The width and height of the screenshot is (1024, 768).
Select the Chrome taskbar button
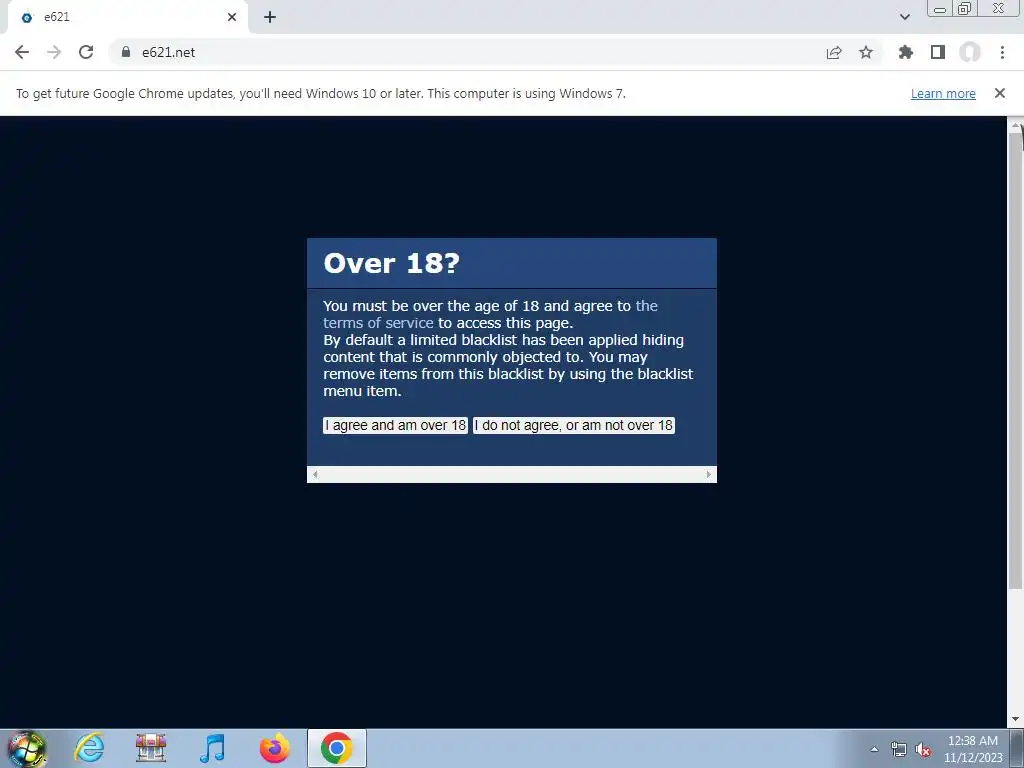click(336, 748)
